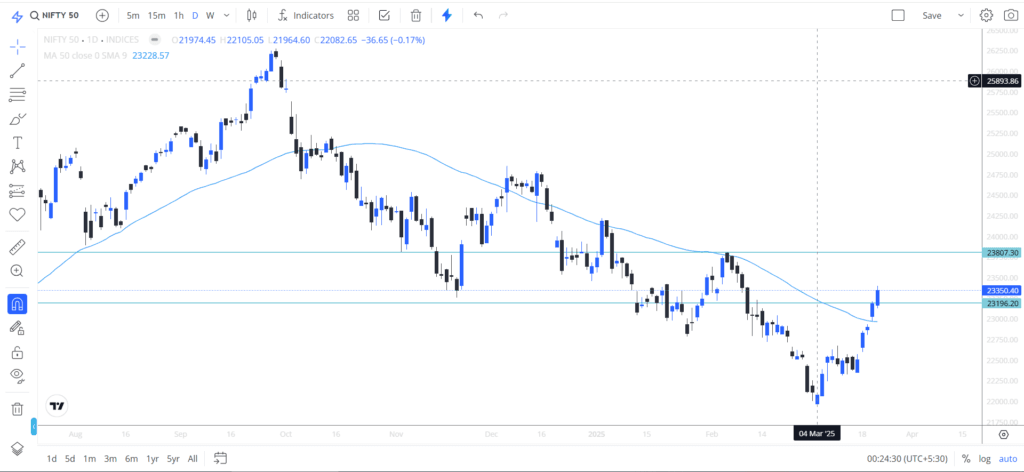Open time axis settings circle icon
This screenshot has height=472, width=1024.
coord(1004,434)
